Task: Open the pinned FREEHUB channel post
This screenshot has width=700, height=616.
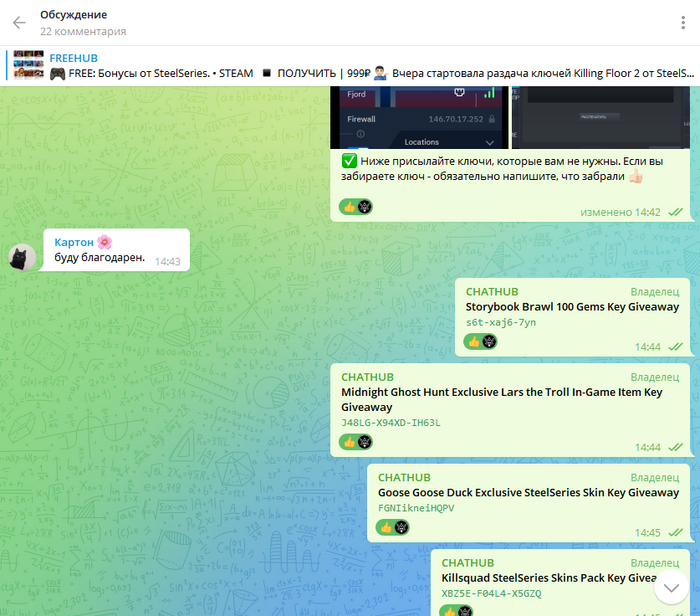Action: 350,66
